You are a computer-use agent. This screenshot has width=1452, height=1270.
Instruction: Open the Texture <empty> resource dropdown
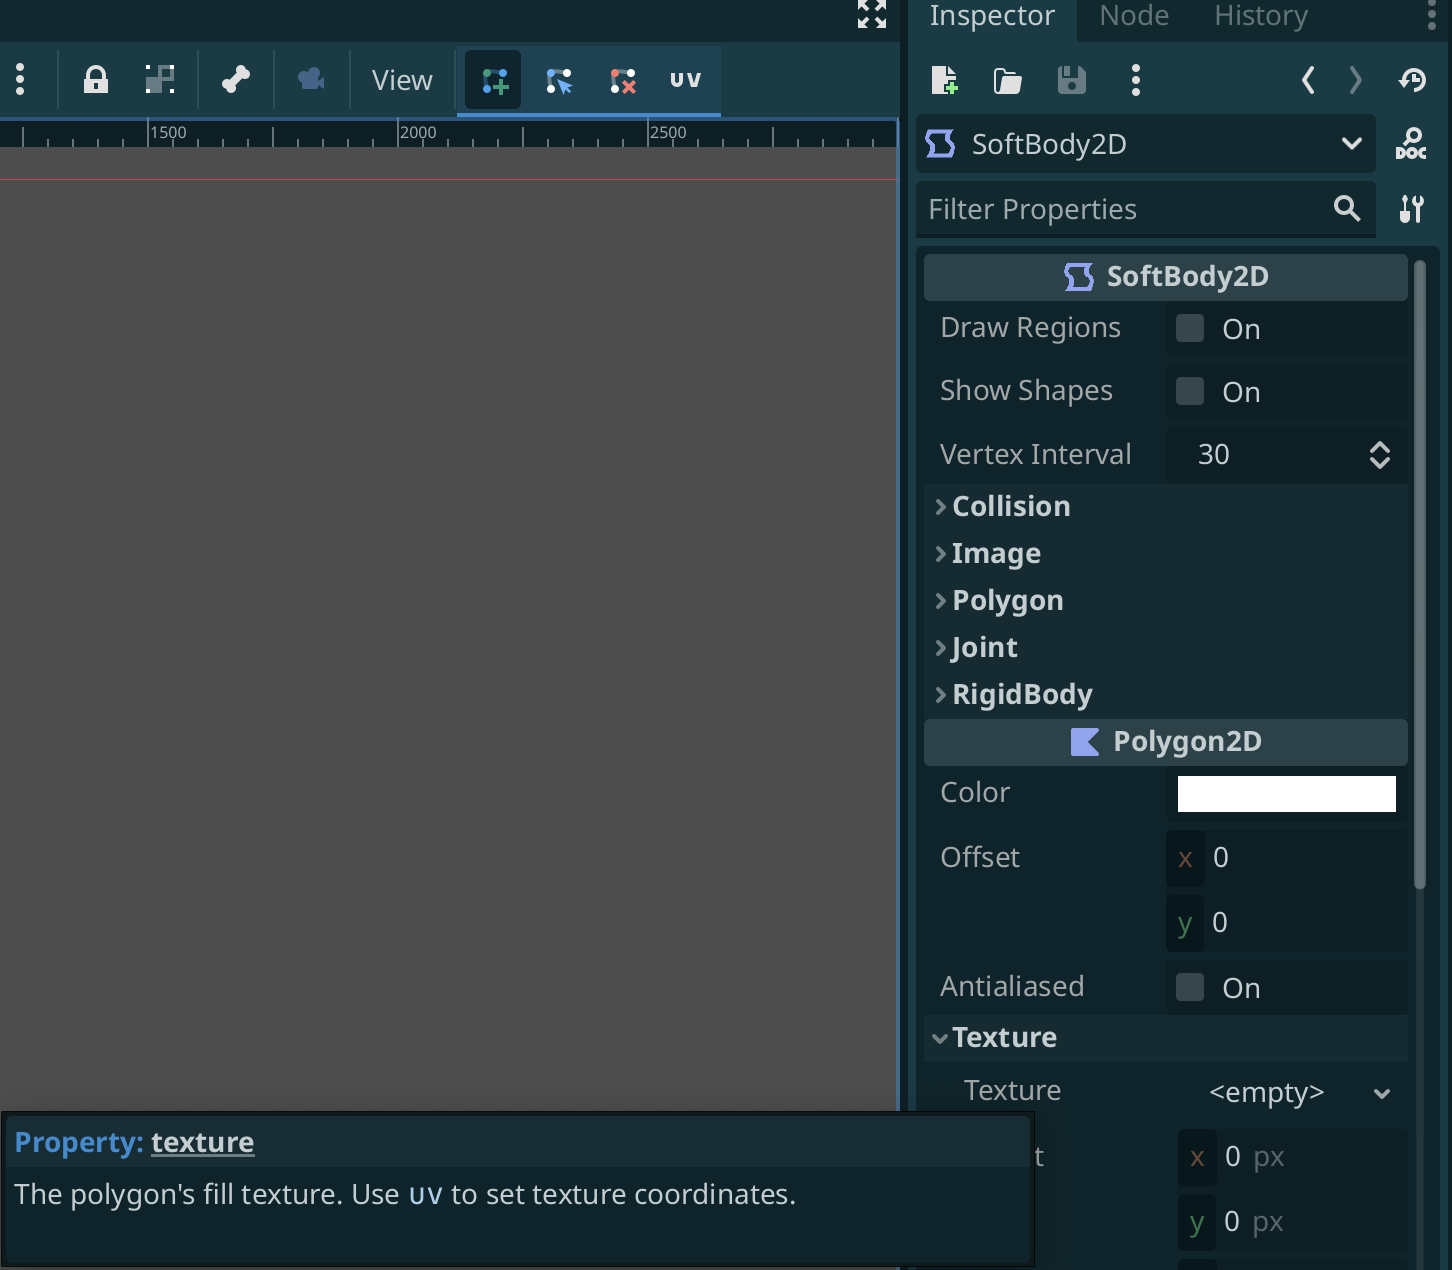tap(1288, 1092)
